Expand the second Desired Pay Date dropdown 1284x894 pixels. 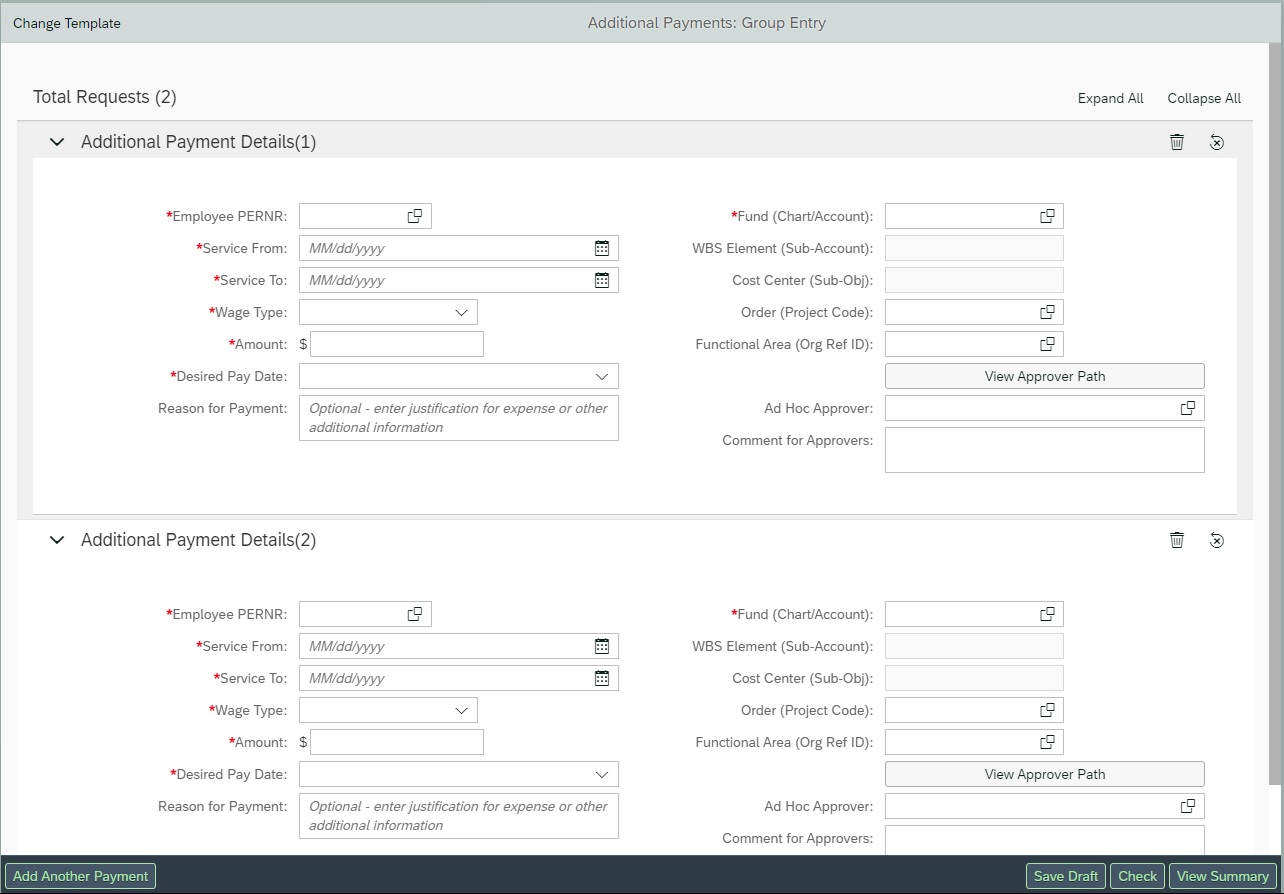click(x=602, y=774)
